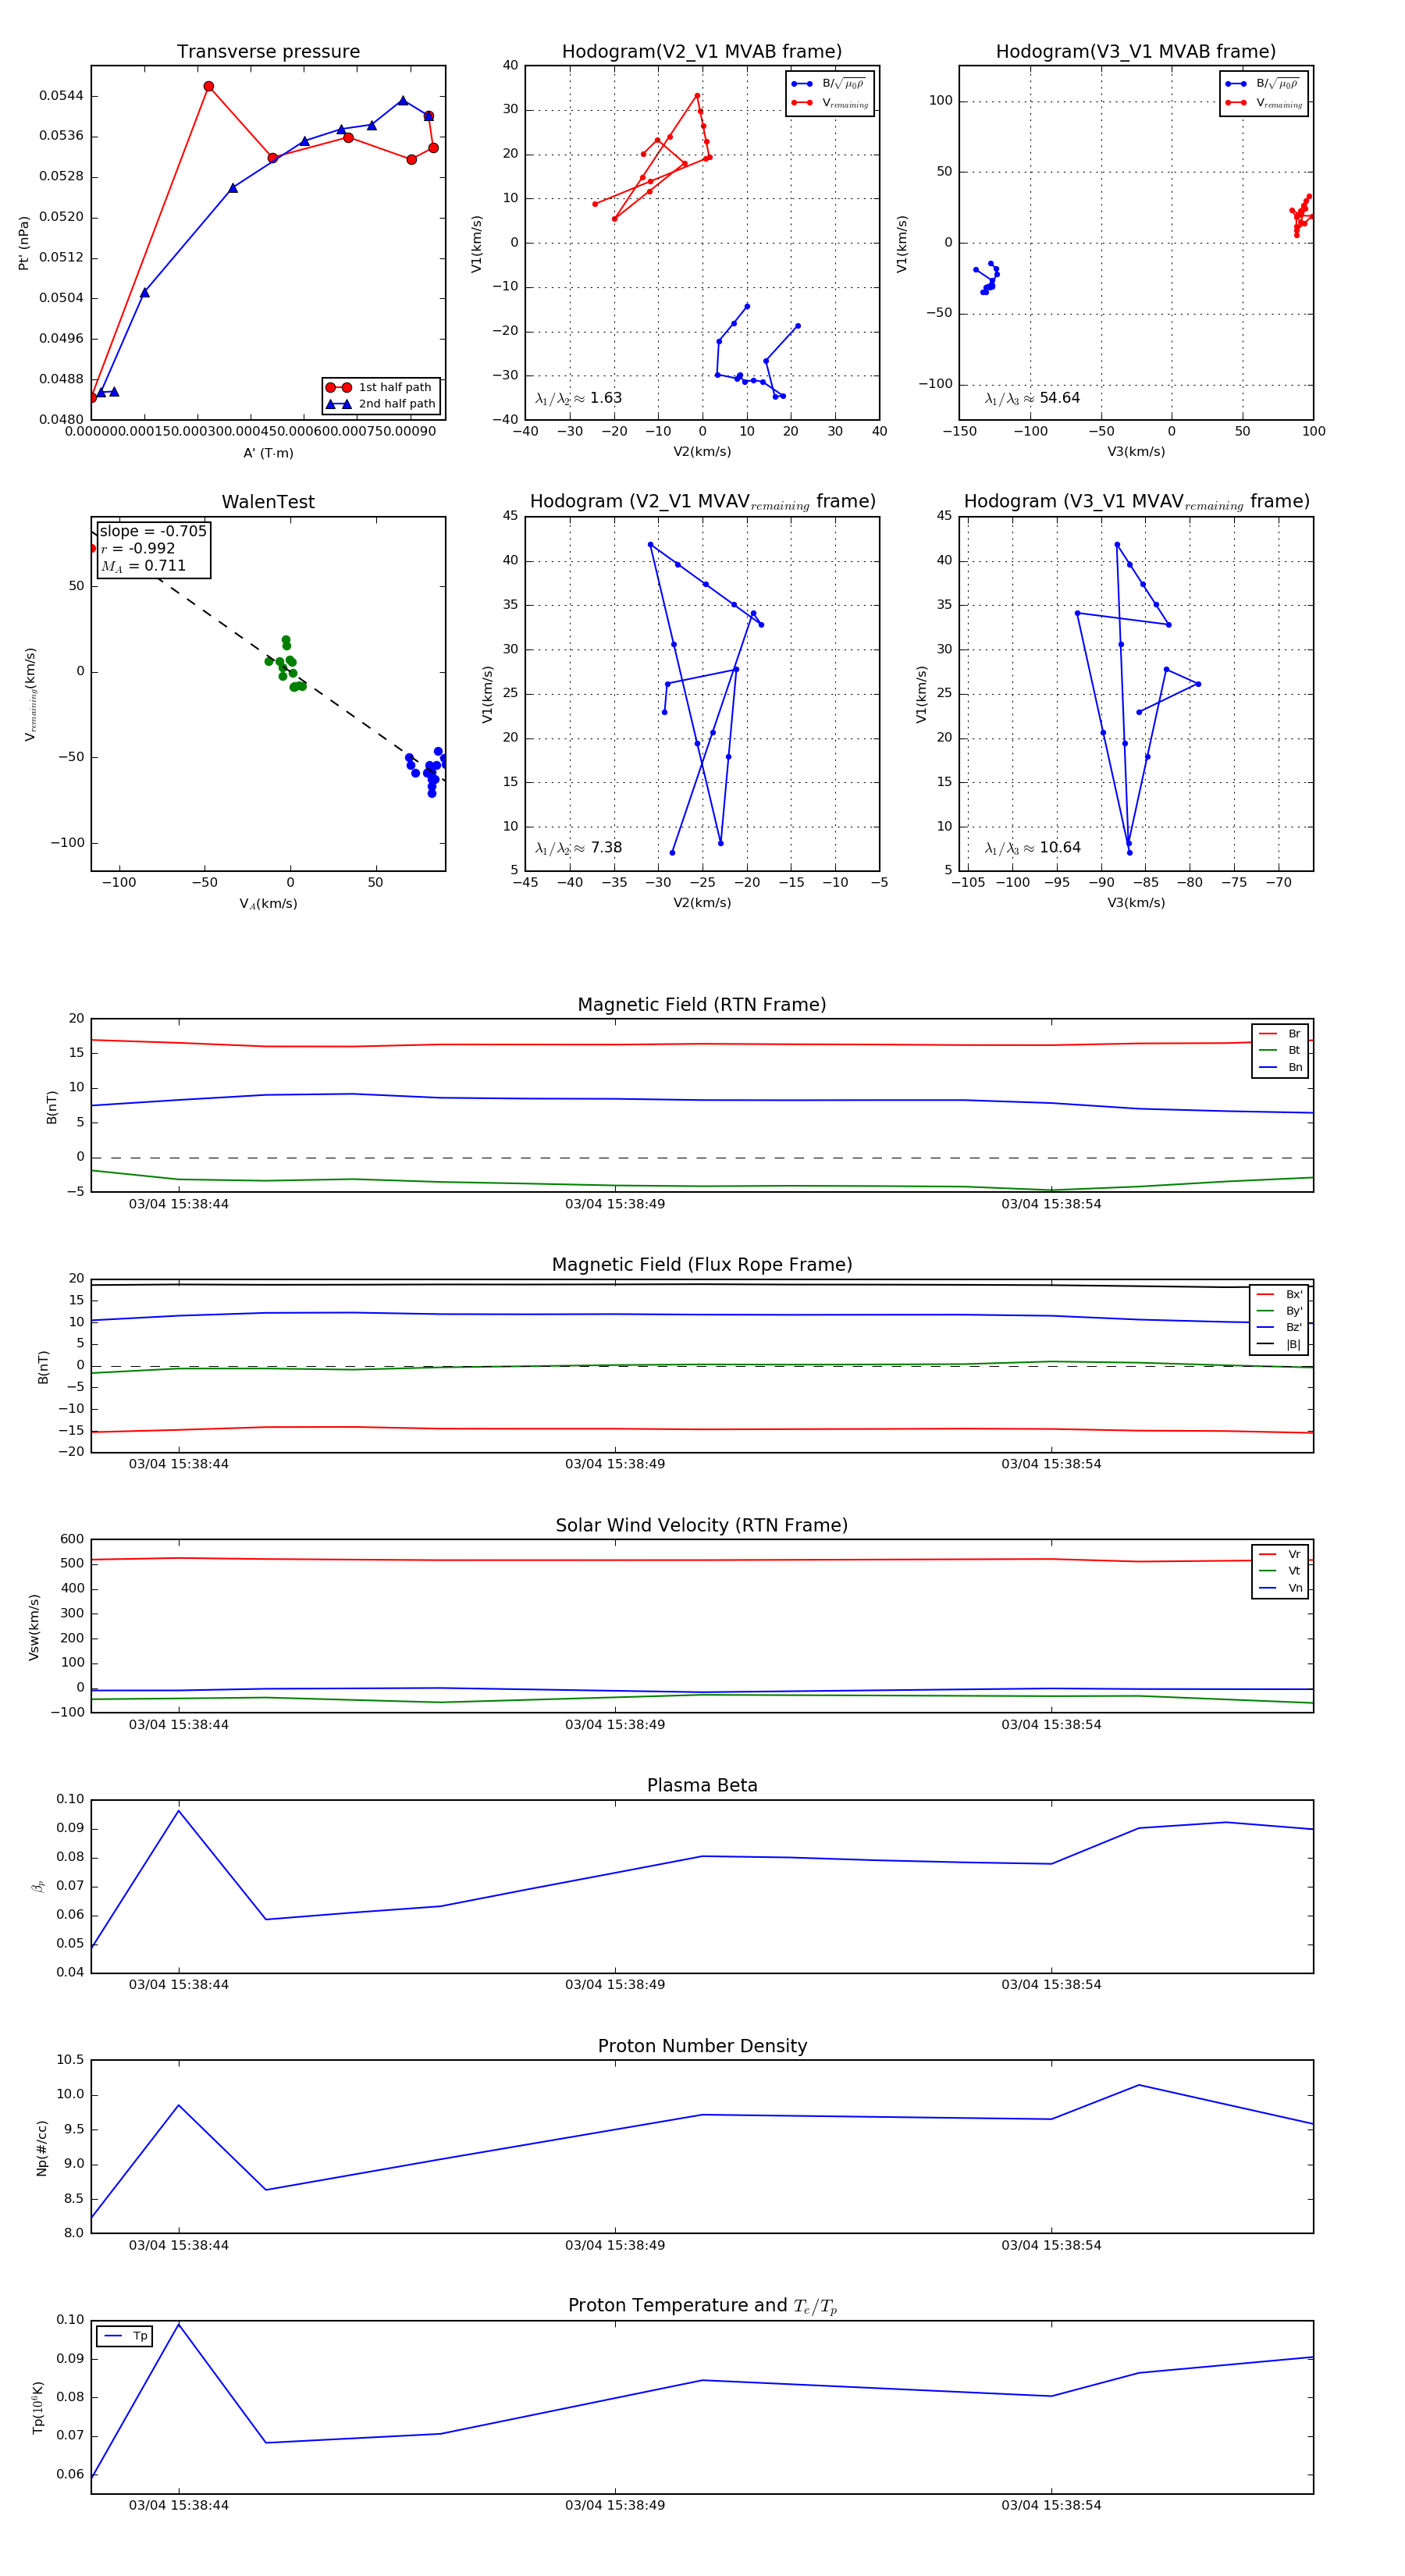Click the highest red point in Transverse pressure
The height and width of the screenshot is (2576, 1405).
208,86
